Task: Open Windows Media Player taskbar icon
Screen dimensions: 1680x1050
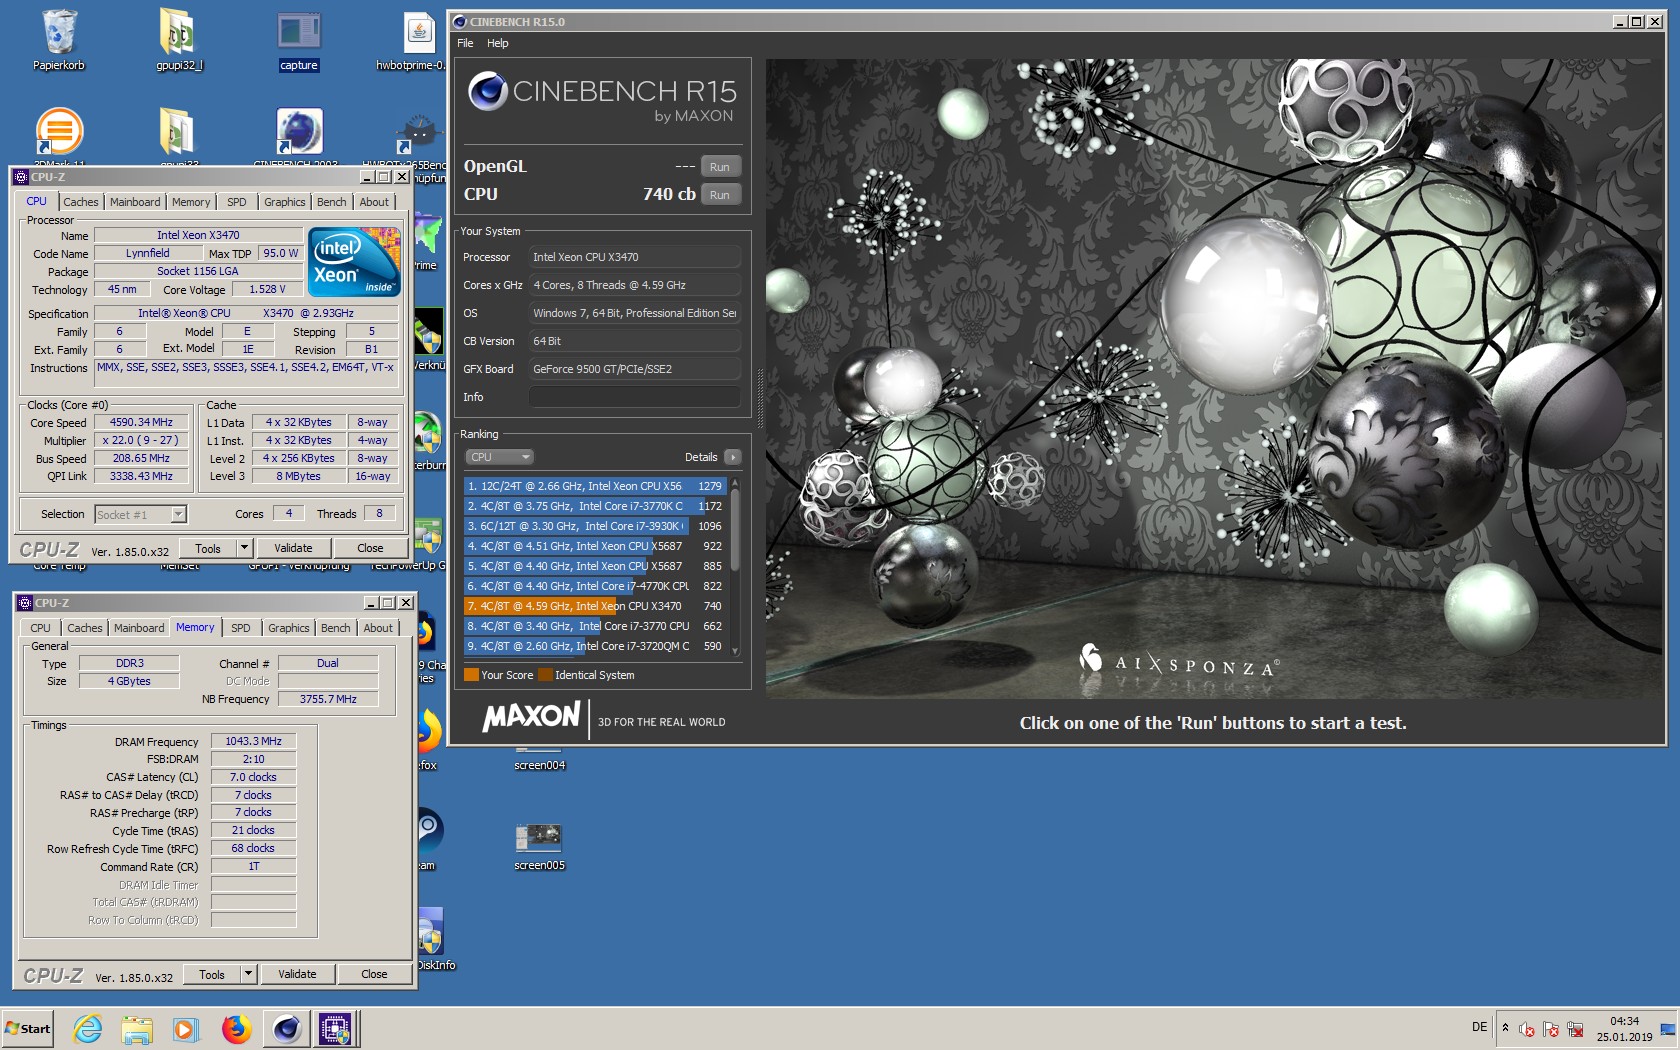Action: click(x=185, y=1028)
